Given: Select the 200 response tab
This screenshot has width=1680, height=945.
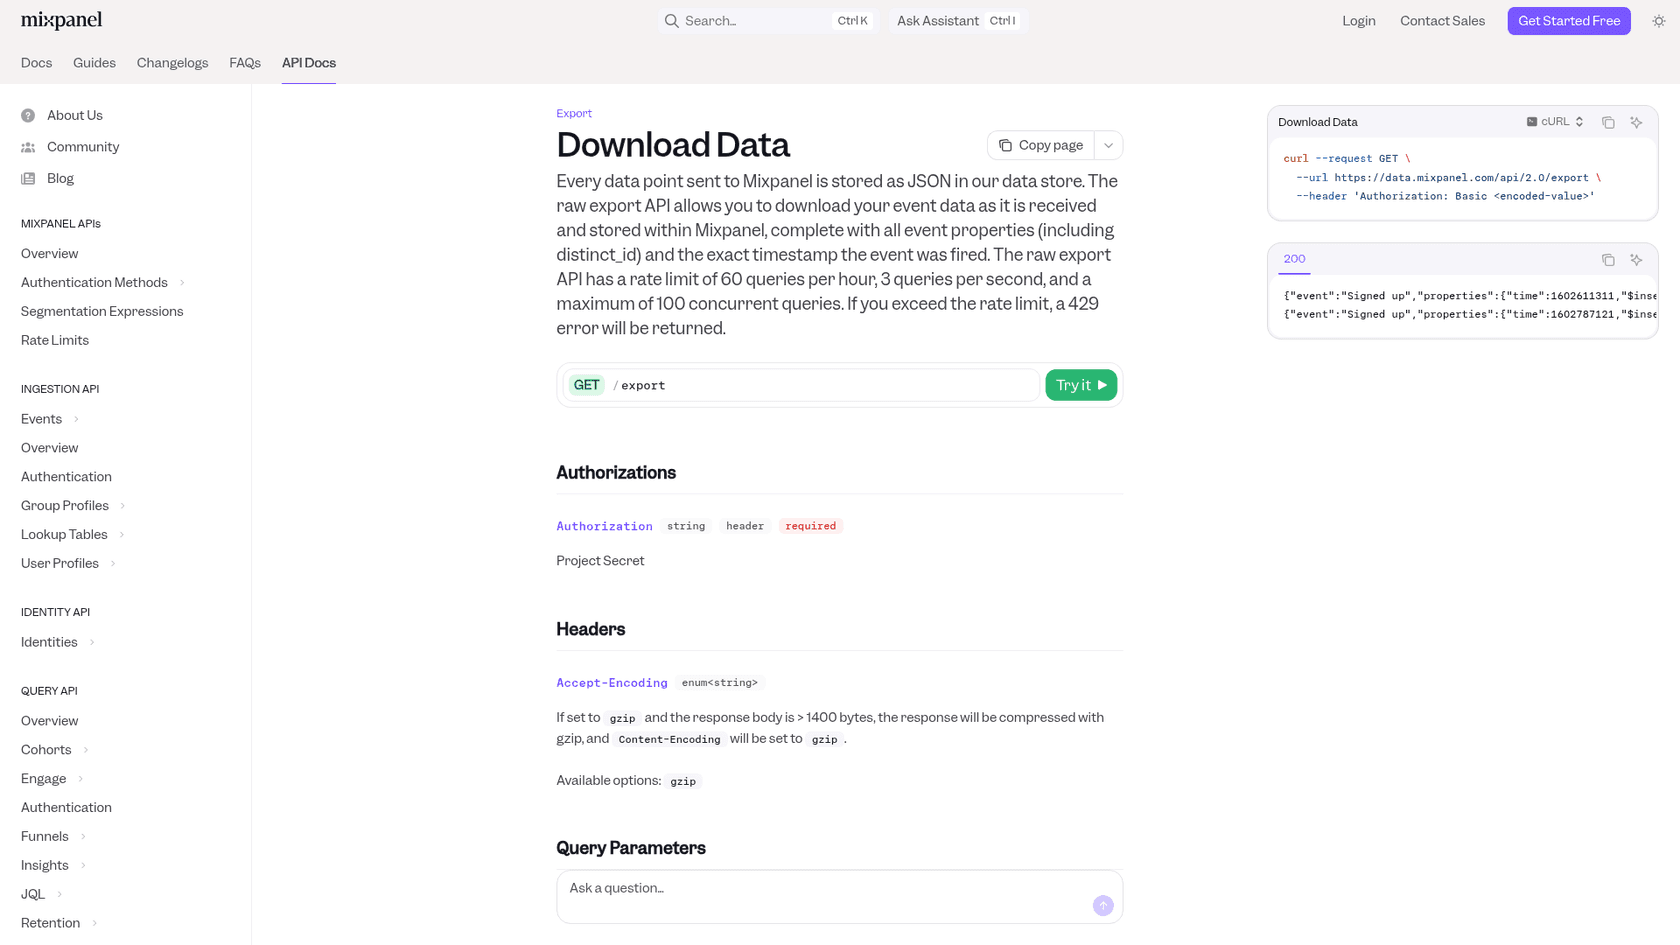Looking at the screenshot, I should click(1294, 259).
